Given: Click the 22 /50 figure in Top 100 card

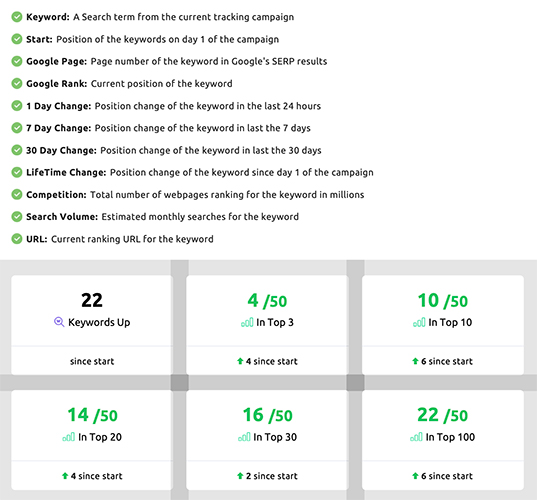Looking at the screenshot, I should coord(442,415).
